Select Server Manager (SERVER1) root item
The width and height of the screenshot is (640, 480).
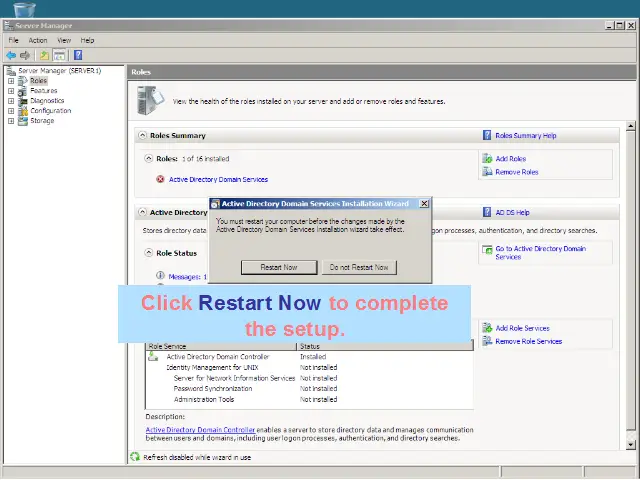pos(60,71)
